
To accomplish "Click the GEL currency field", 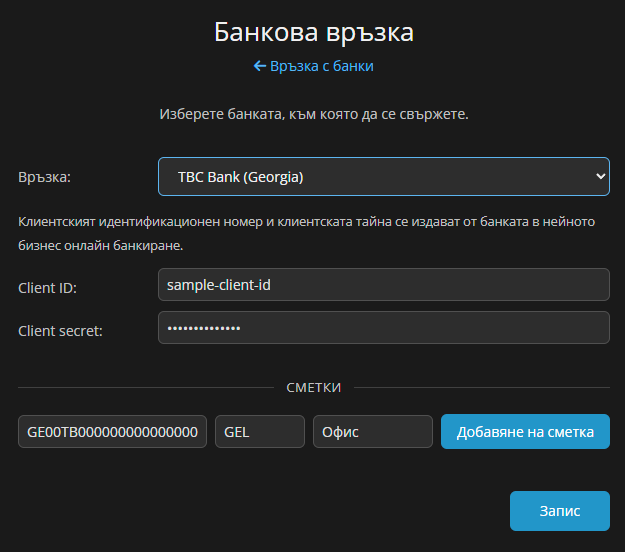I will (260, 432).
